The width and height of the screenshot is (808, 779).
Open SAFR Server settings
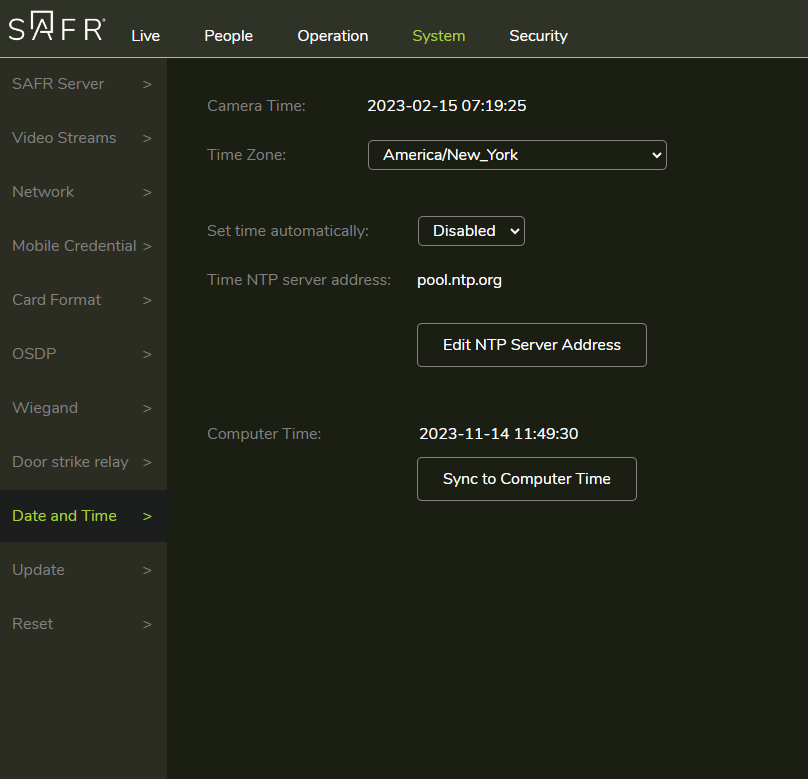point(57,84)
